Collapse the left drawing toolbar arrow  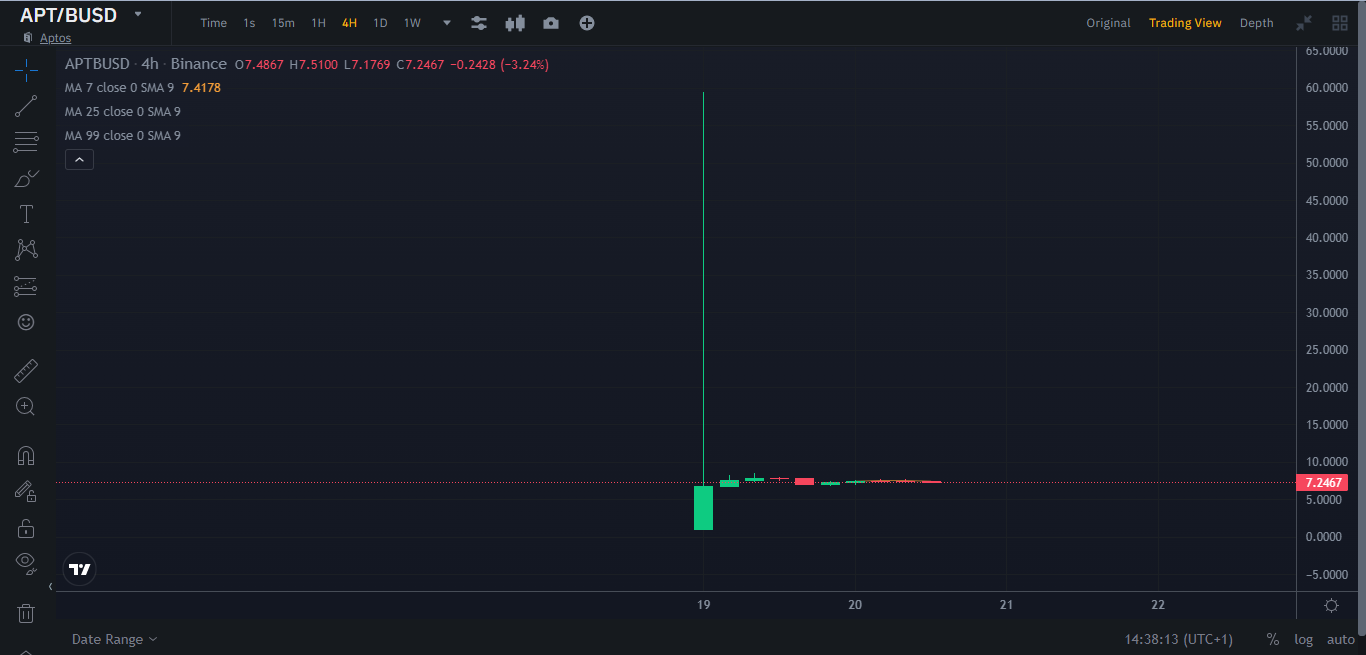(50, 587)
